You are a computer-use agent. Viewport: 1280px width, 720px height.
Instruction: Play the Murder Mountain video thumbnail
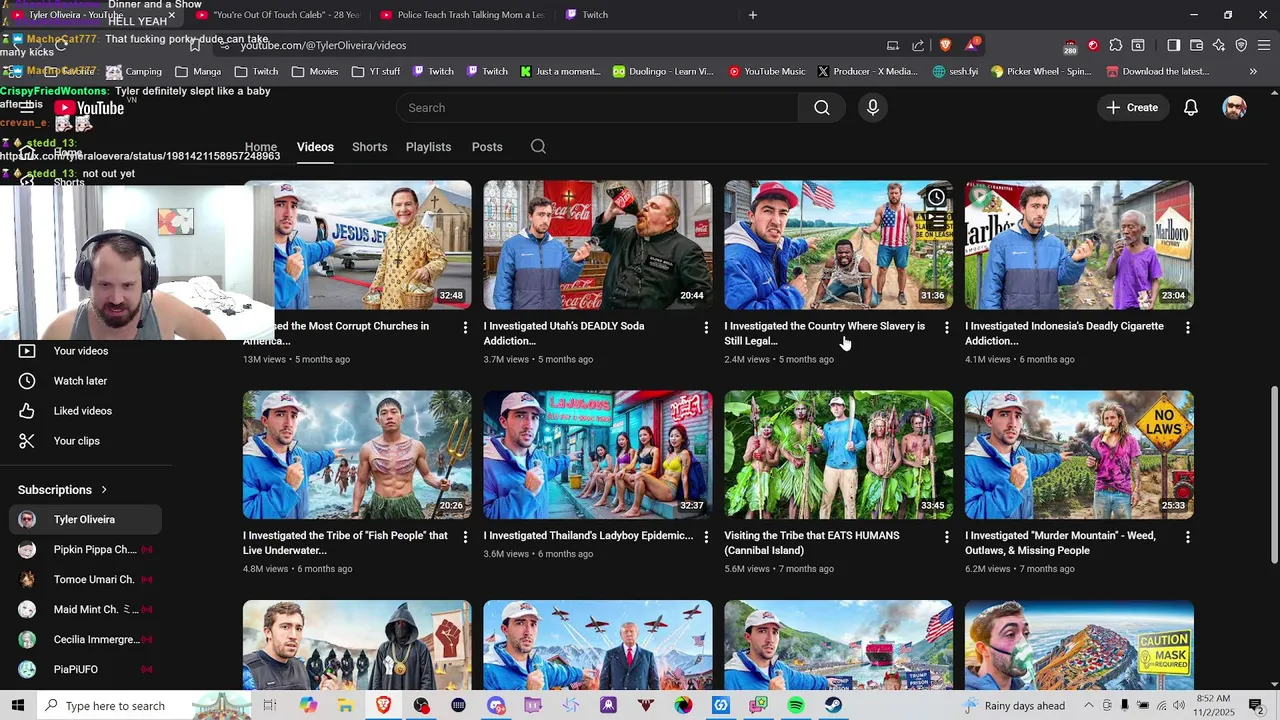1079,454
